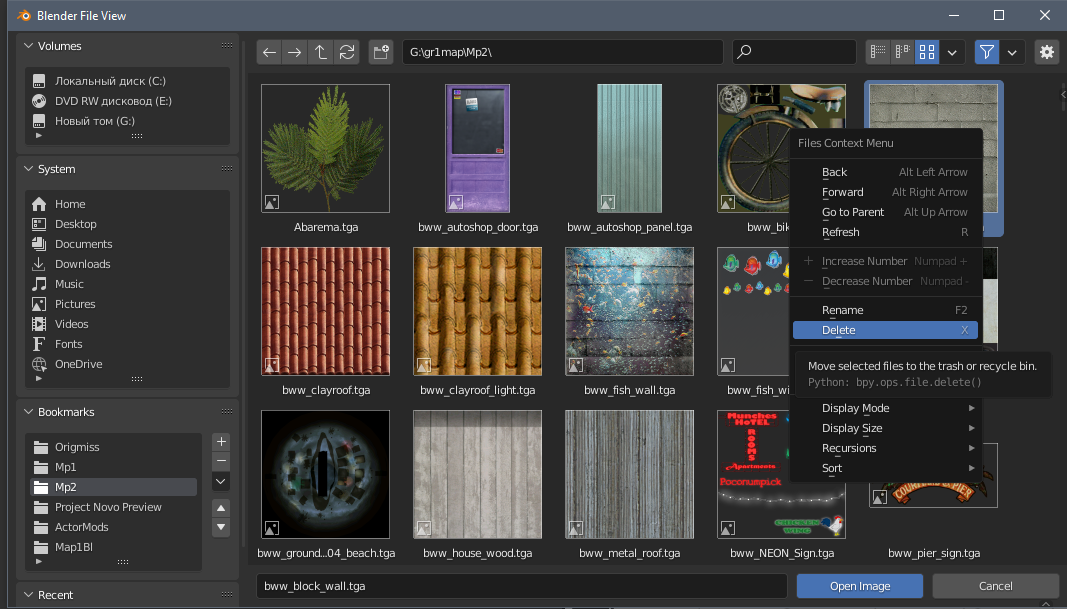Open display settings dropdown arrow
Viewport: 1067px width, 609px height.
[952, 52]
